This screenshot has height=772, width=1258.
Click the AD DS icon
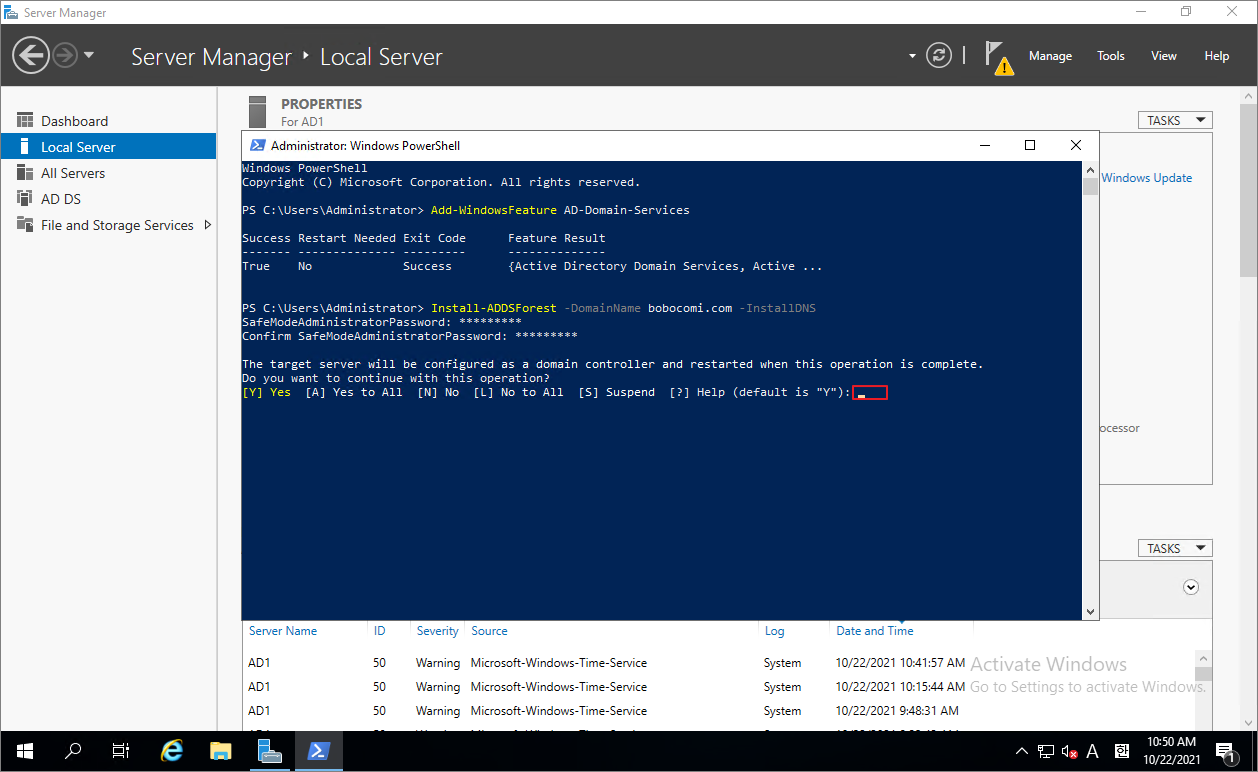(x=25, y=198)
